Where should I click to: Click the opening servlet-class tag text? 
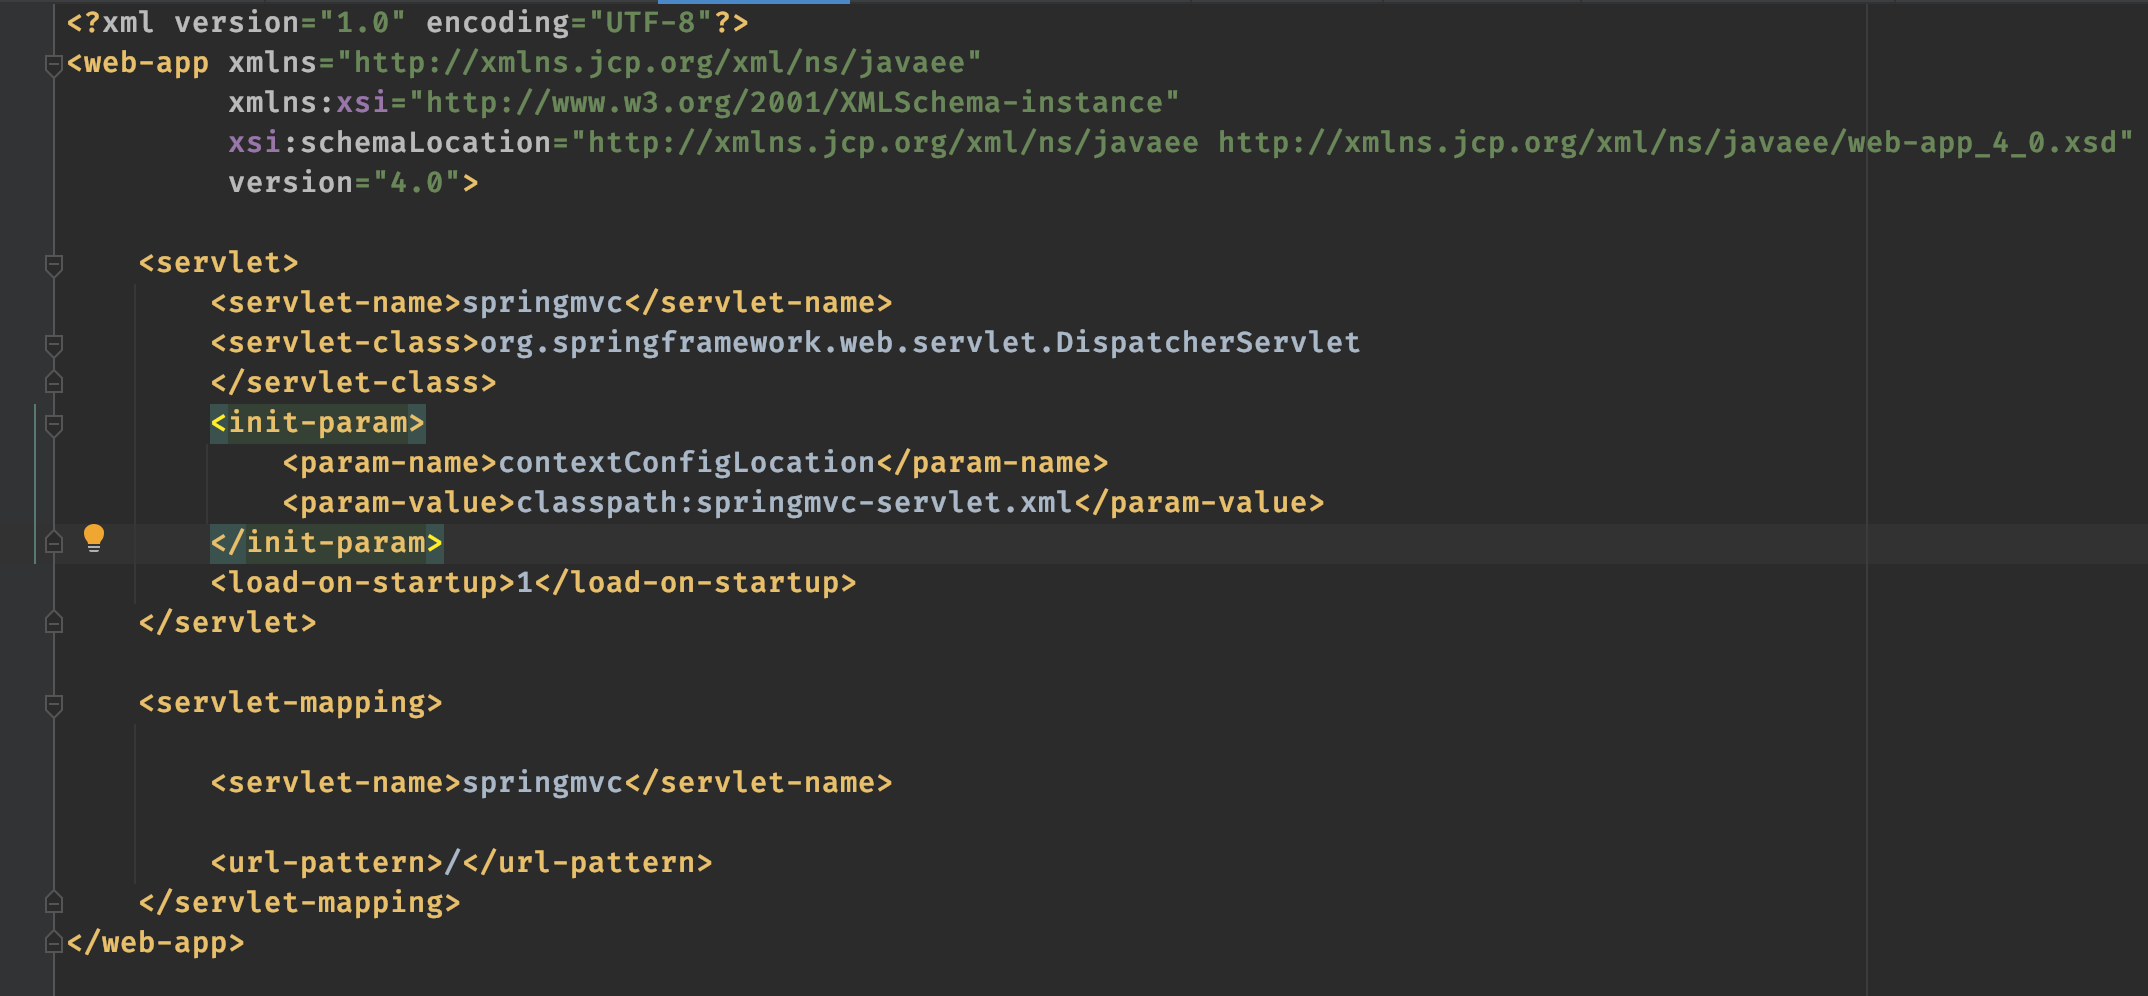point(345,342)
